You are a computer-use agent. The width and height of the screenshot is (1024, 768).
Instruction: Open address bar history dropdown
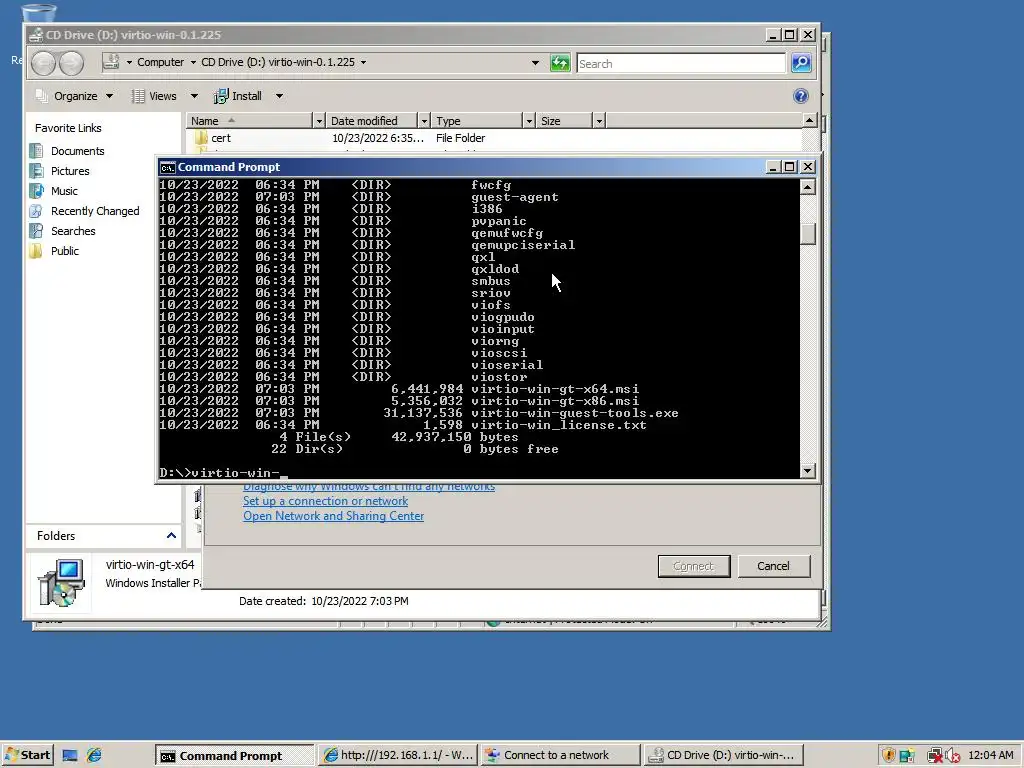coord(536,63)
